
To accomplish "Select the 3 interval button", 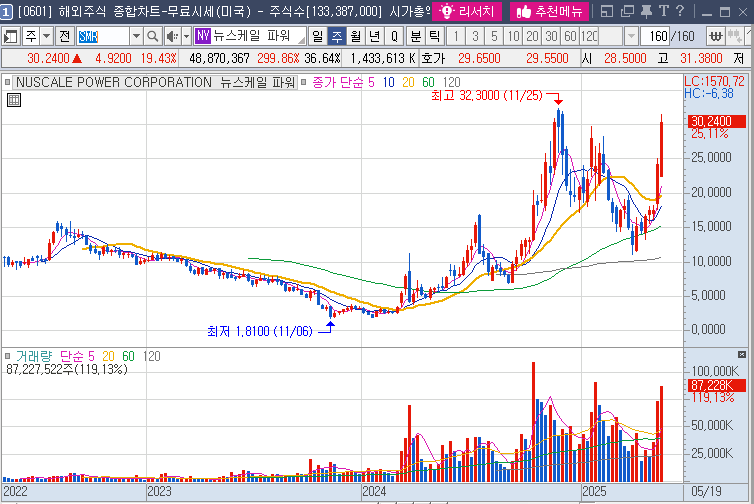I will click(x=475, y=36).
